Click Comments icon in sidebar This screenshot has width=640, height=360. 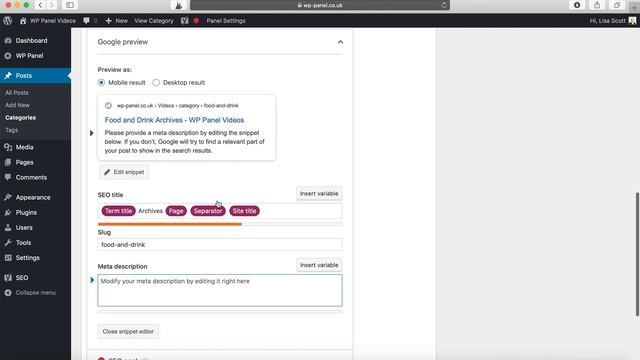[x=8, y=177]
